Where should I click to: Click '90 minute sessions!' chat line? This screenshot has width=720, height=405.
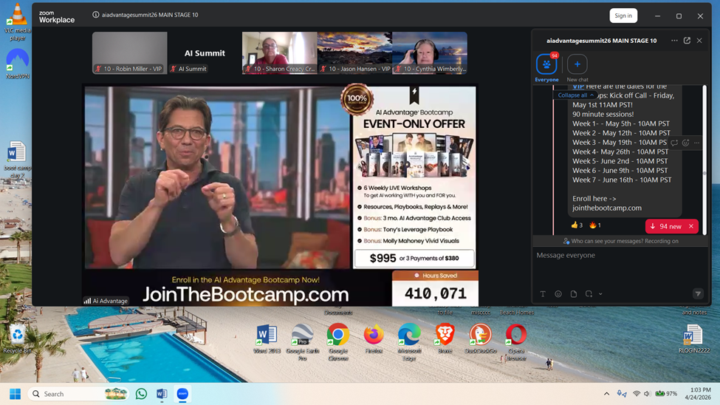tap(603, 114)
